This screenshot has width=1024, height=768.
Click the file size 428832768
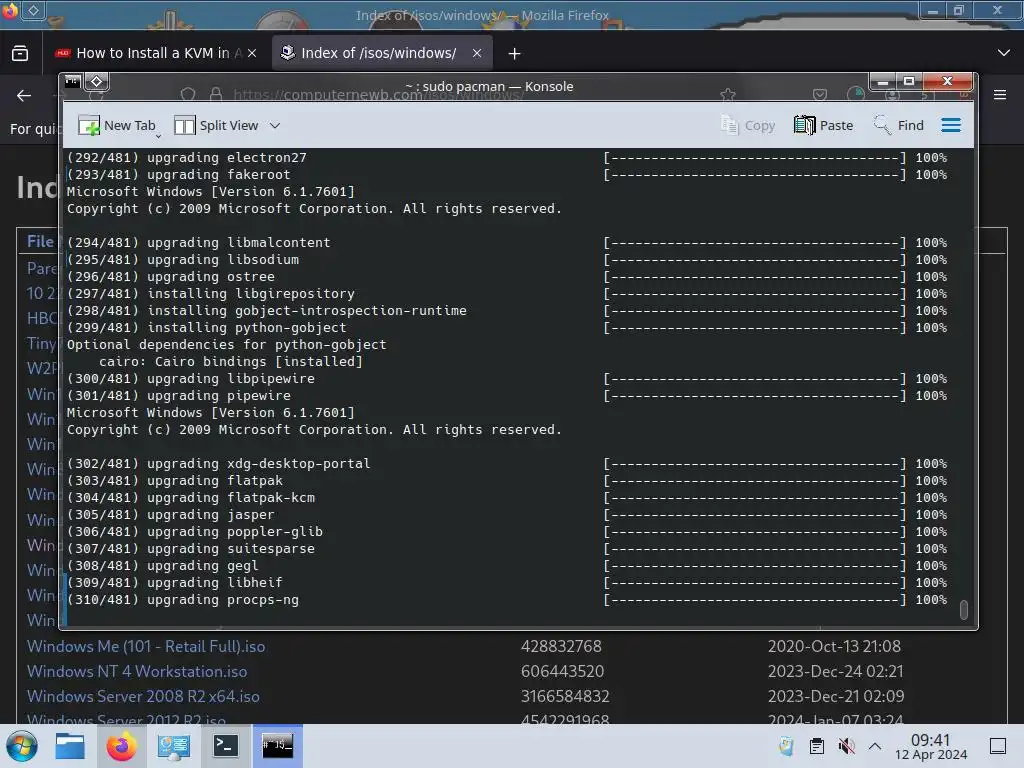561,647
